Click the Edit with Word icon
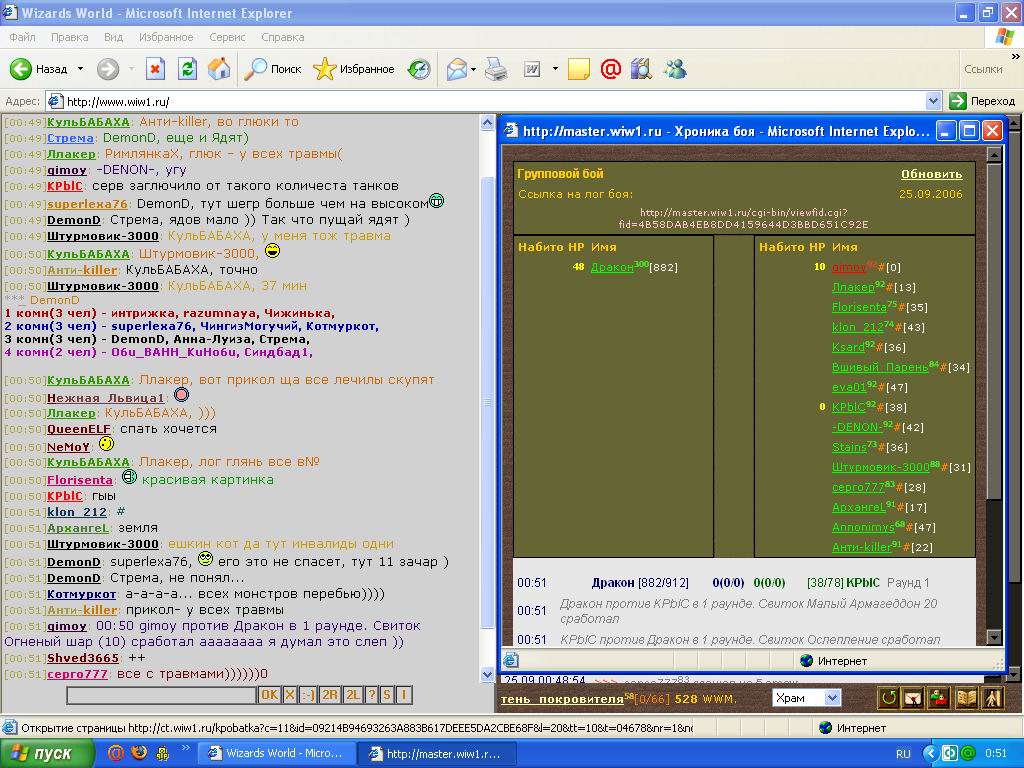This screenshot has width=1024, height=768. click(x=532, y=69)
